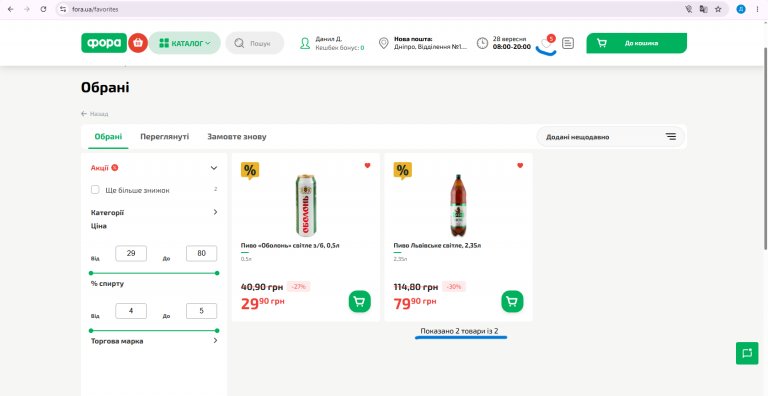The height and width of the screenshot is (396, 768).
Task: Open Пиво Львівське світле product title
Action: 437,246
